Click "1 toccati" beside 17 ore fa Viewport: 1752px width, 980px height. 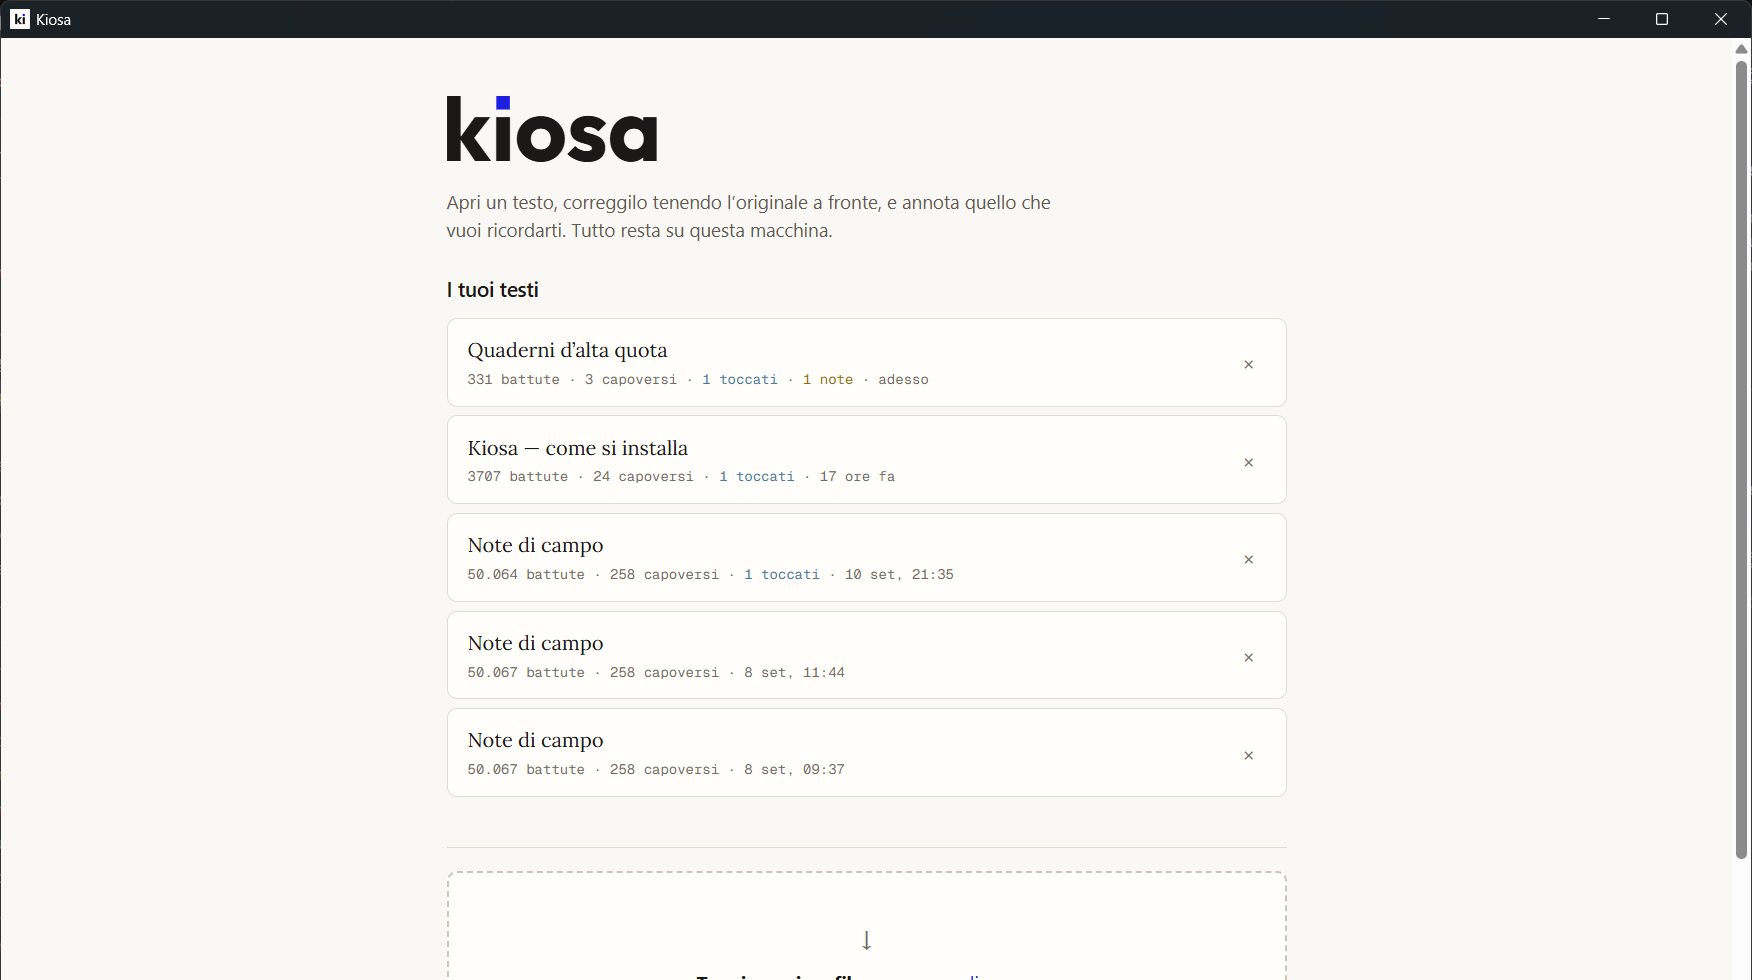[x=757, y=477]
